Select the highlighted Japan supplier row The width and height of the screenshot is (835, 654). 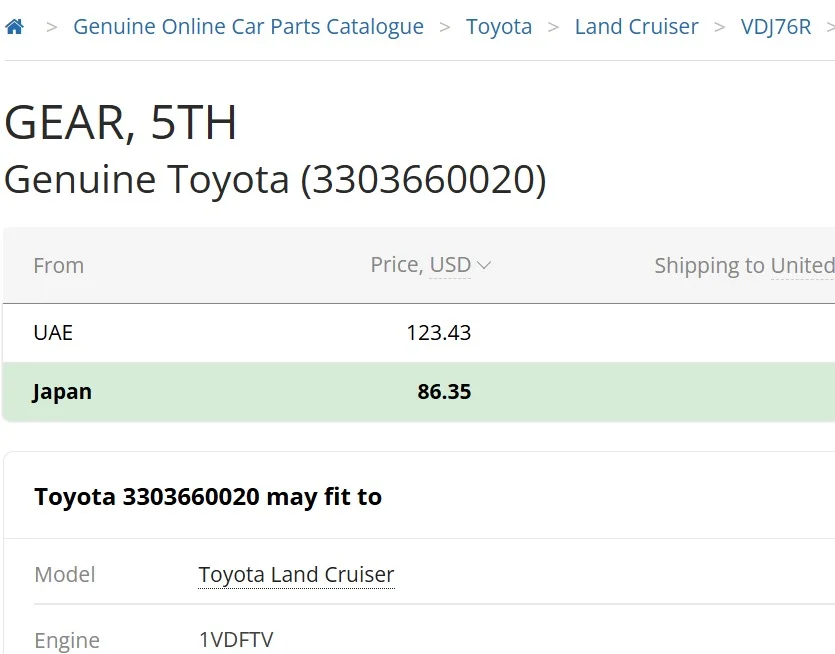62,391
